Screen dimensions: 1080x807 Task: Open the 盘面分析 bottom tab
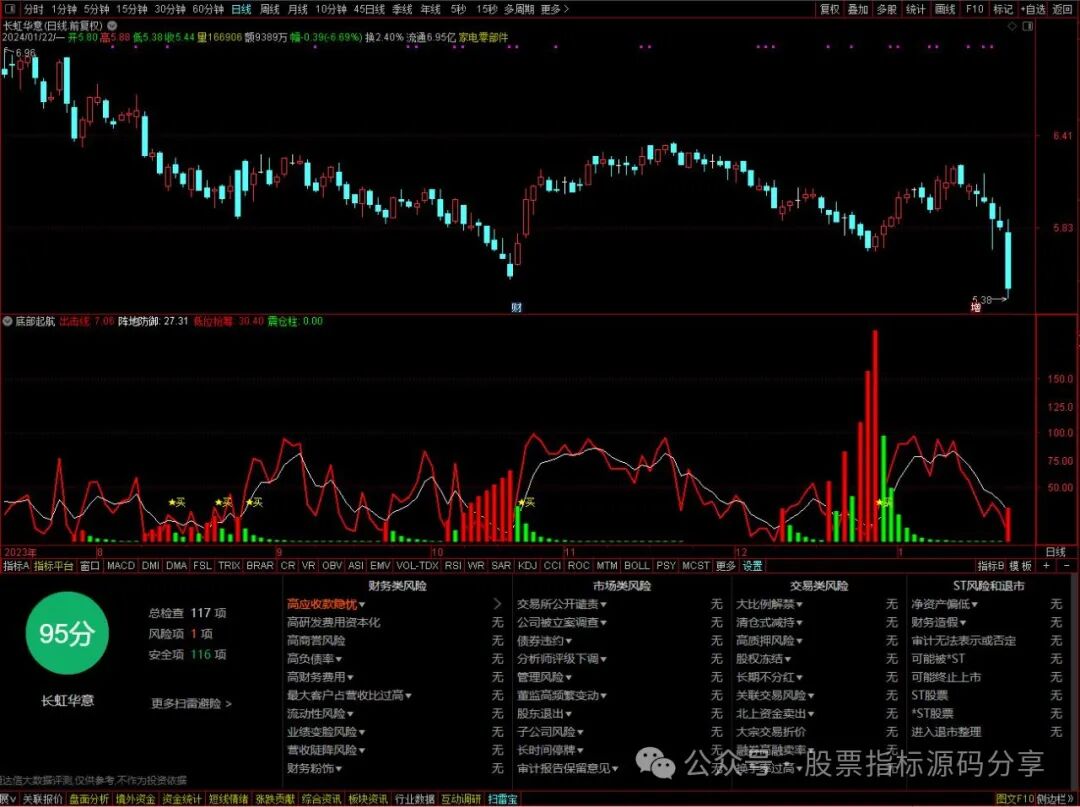point(89,799)
